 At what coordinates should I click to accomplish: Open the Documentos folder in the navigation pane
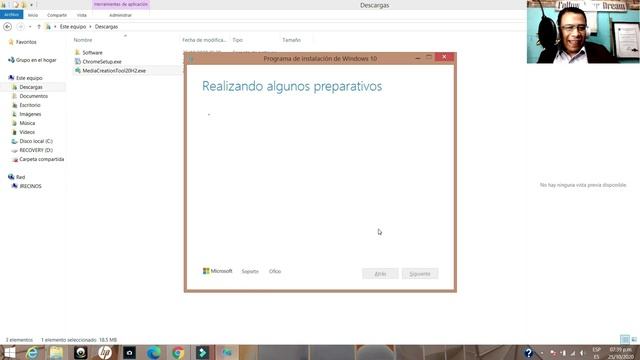[x=33, y=96]
